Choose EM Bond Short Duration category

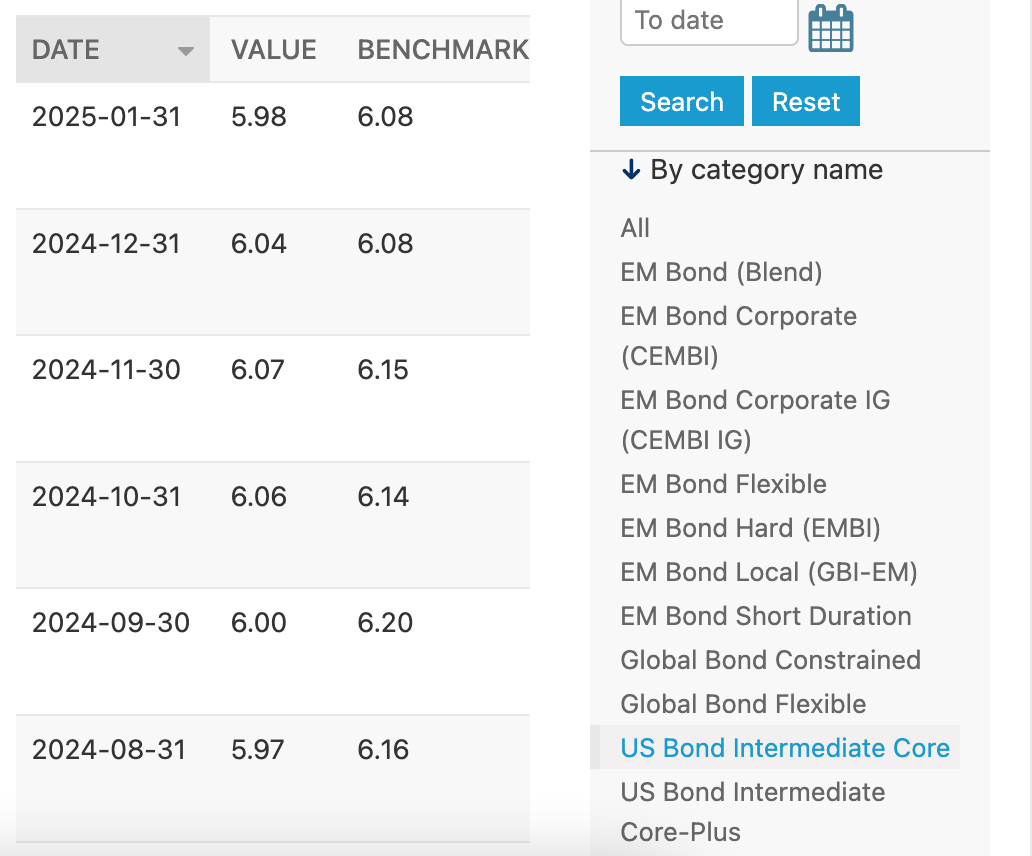765,616
